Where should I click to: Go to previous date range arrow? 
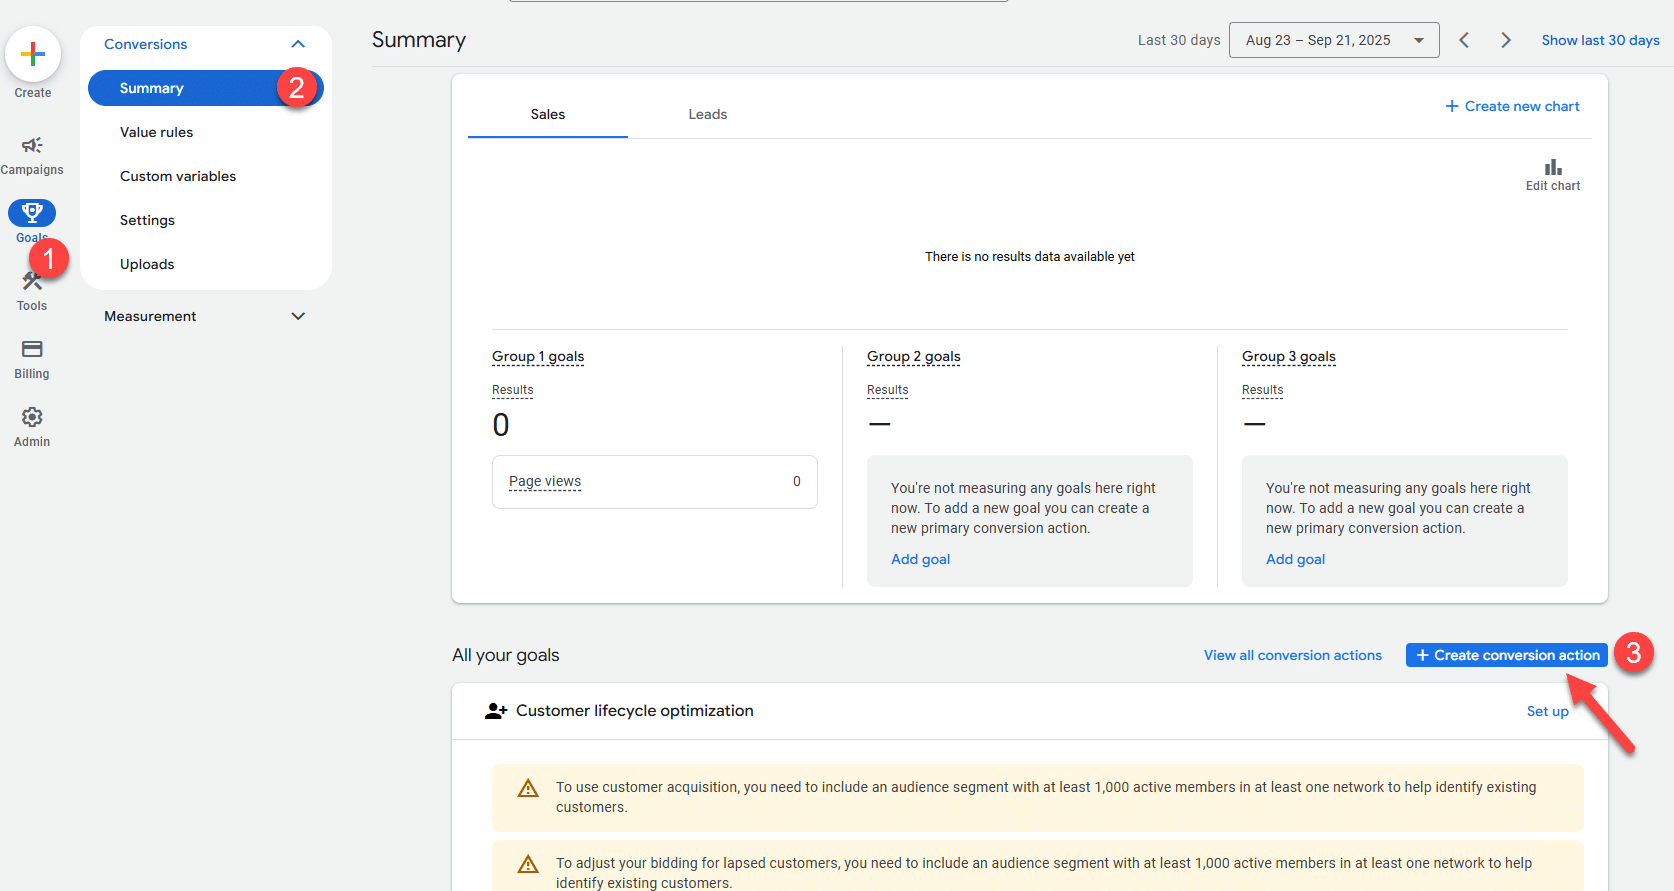point(1464,40)
